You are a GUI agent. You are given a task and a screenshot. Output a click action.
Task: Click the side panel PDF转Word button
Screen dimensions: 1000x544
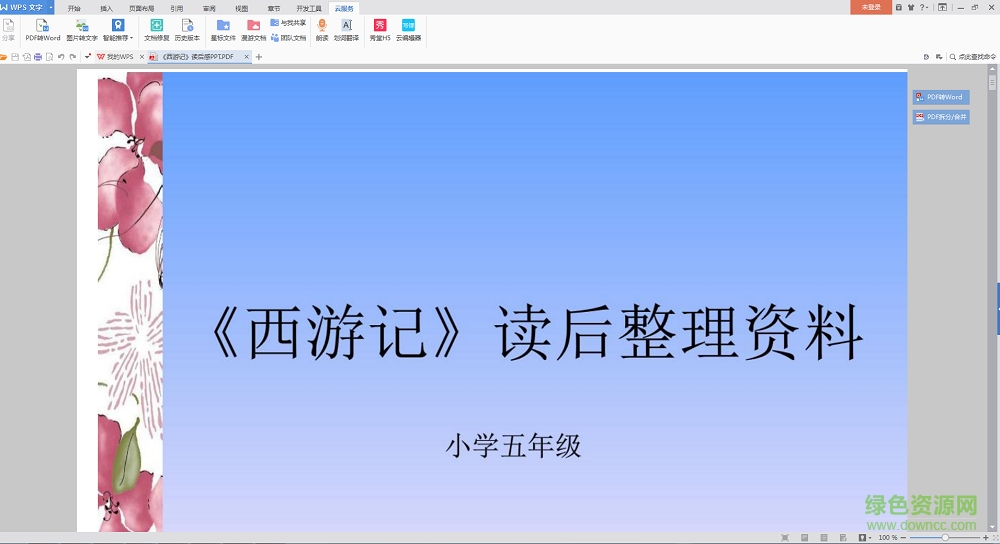click(x=941, y=97)
